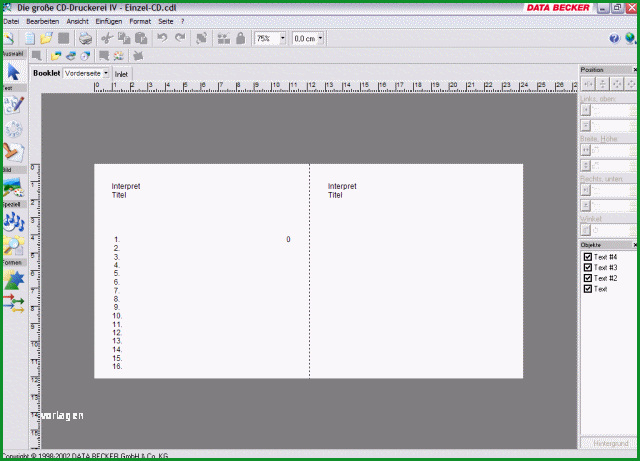This screenshot has height=461, width=640.
Task: Open the Einfügen menu
Action: (x=109, y=21)
